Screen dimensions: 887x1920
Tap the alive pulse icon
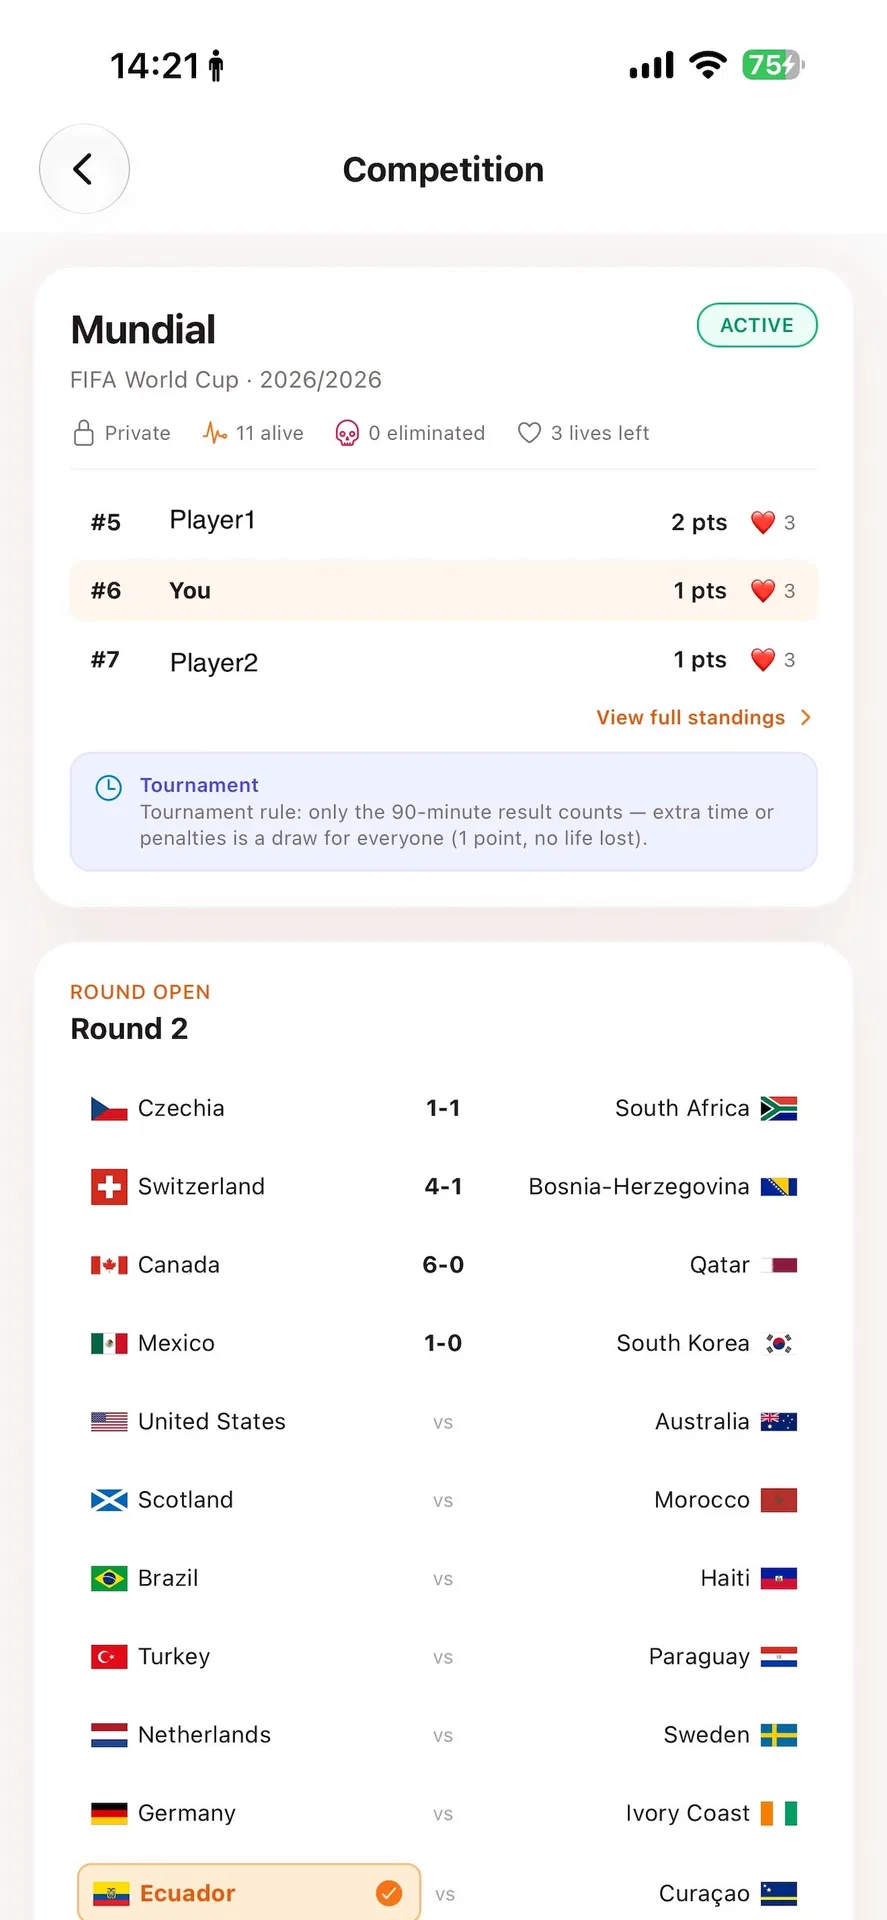(x=215, y=433)
